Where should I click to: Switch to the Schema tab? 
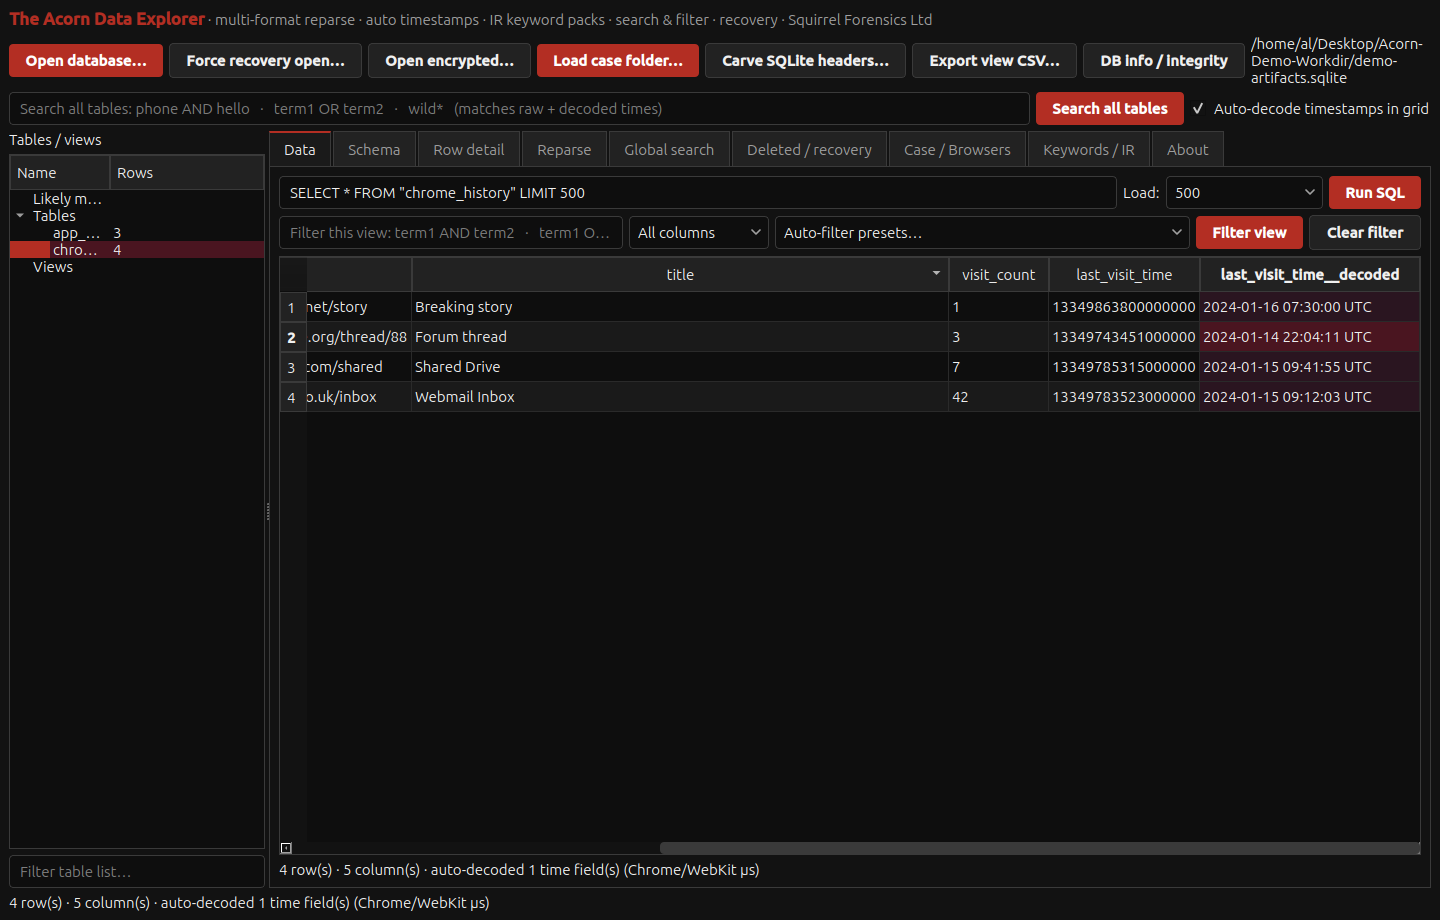[374, 149]
